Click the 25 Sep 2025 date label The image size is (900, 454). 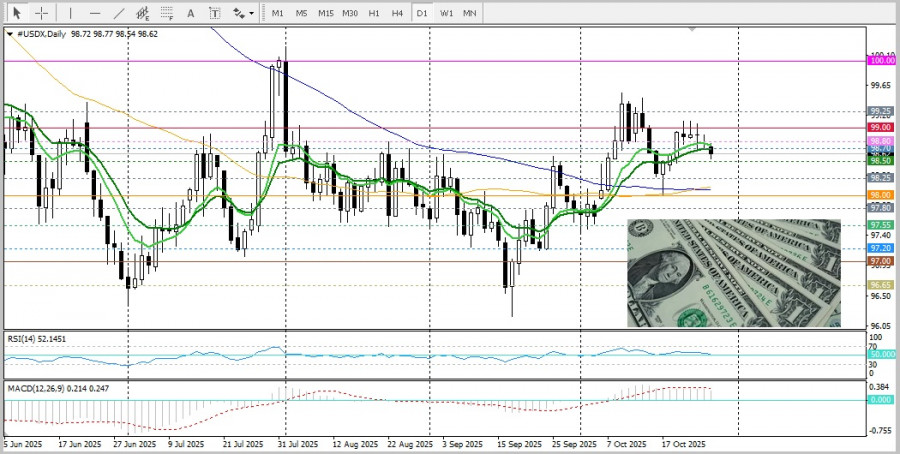(575, 444)
